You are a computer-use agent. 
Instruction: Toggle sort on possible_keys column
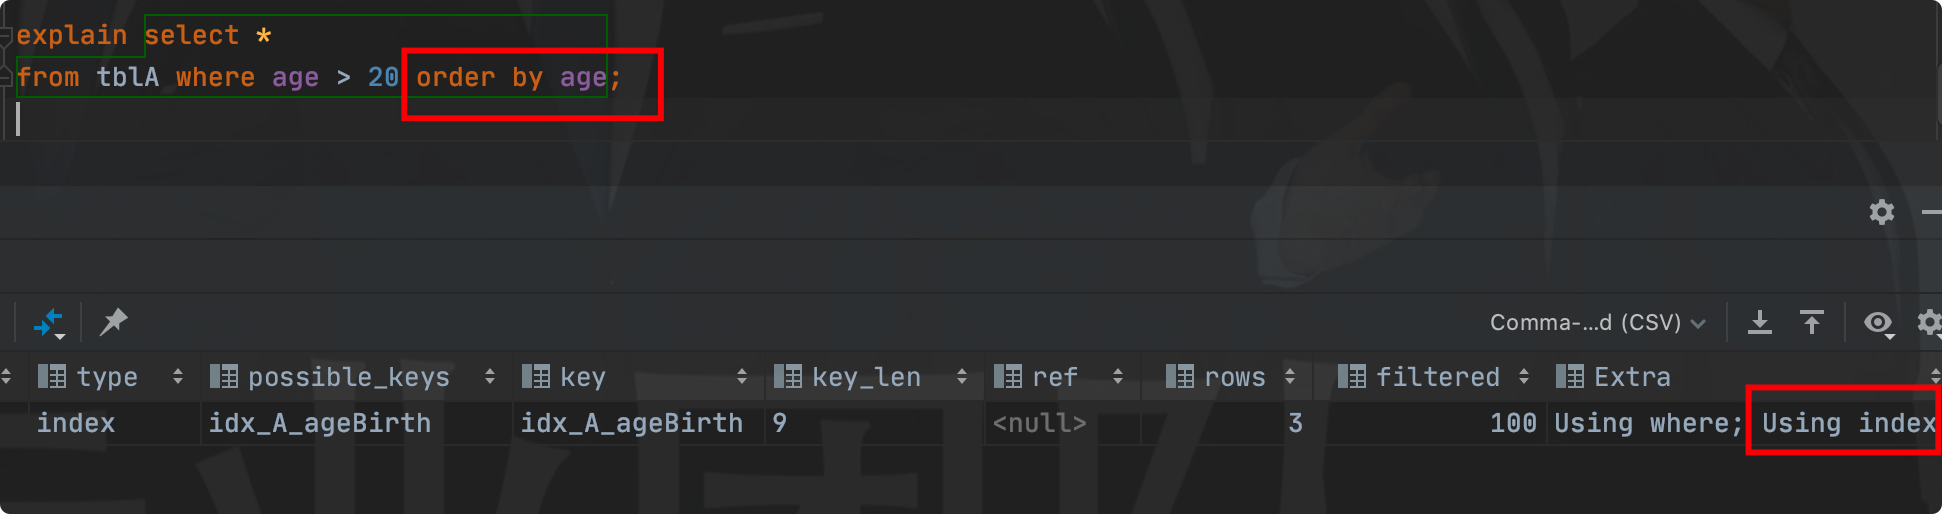click(x=490, y=377)
